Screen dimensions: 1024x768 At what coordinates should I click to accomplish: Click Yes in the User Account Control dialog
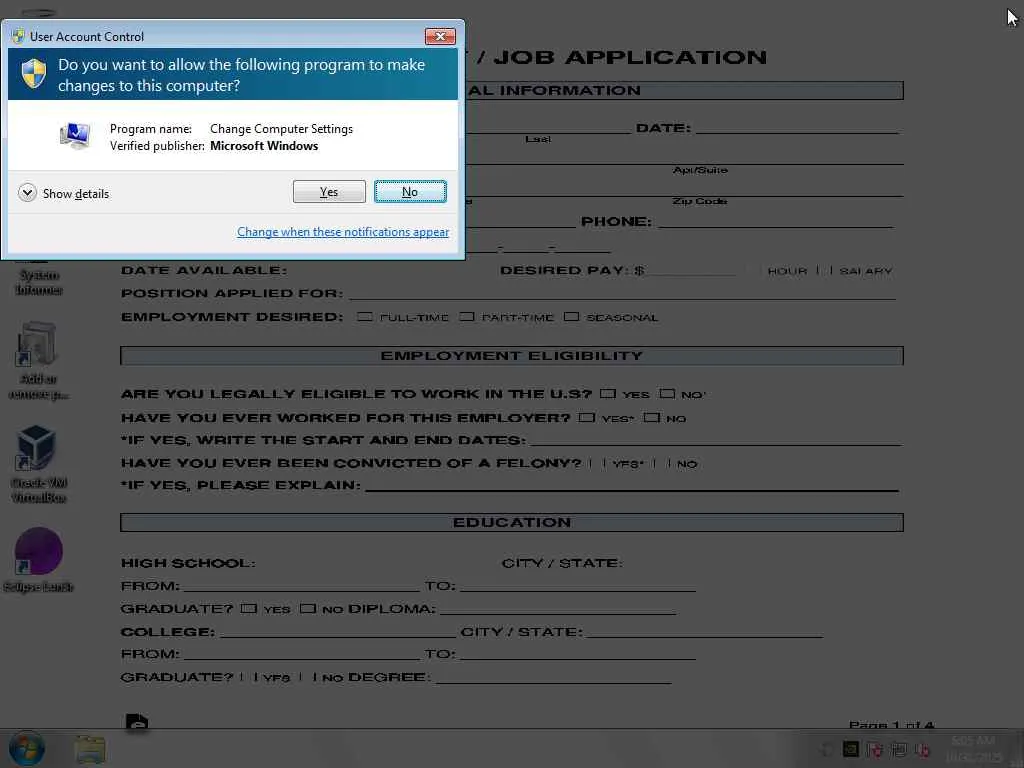329,191
